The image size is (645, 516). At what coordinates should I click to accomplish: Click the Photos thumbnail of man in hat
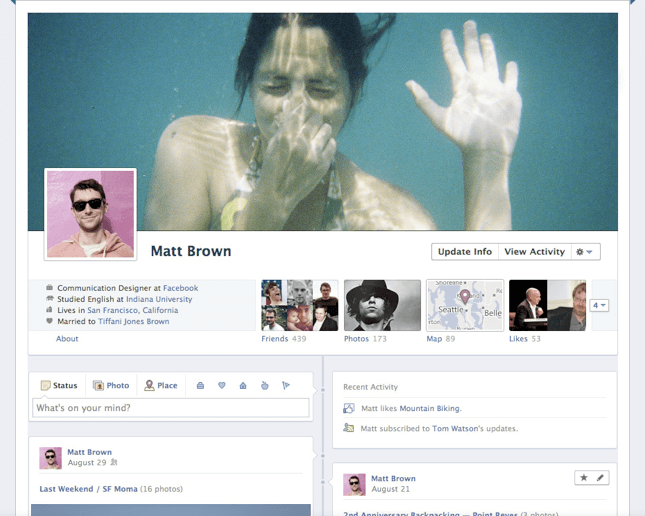pyautogui.click(x=383, y=305)
